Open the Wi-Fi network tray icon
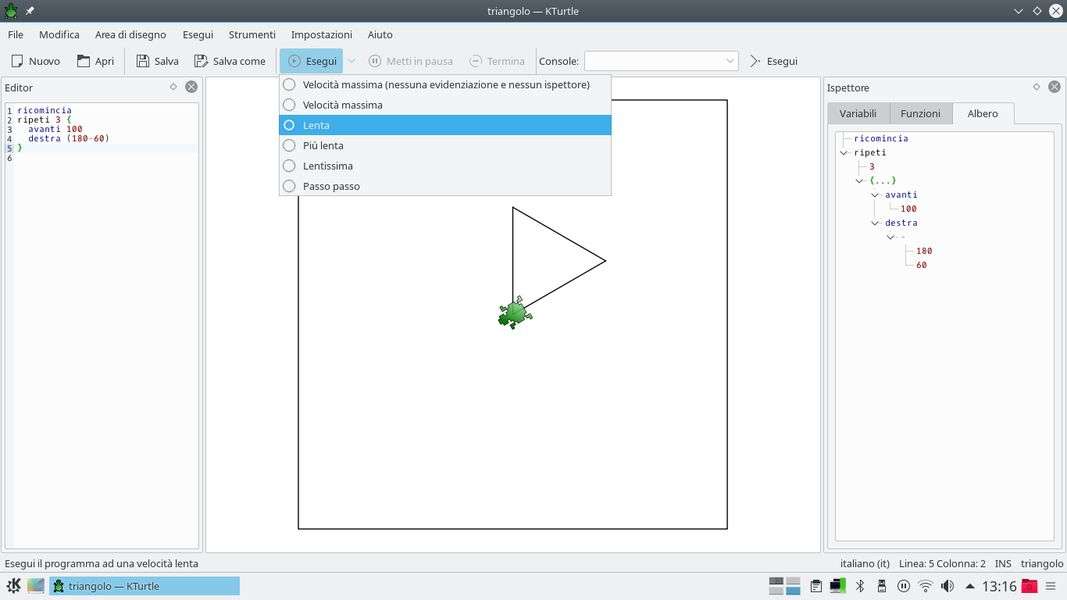This screenshot has width=1067, height=600. click(x=925, y=586)
